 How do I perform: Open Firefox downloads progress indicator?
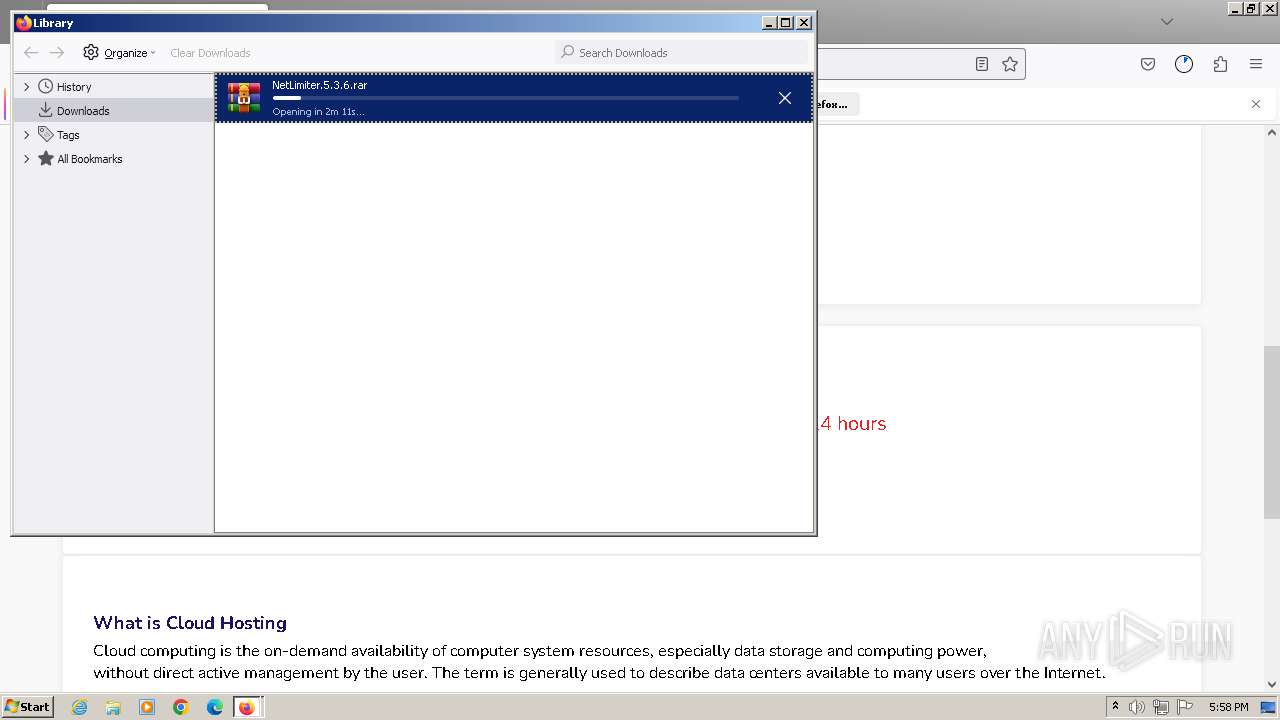pyautogui.click(x=1184, y=64)
